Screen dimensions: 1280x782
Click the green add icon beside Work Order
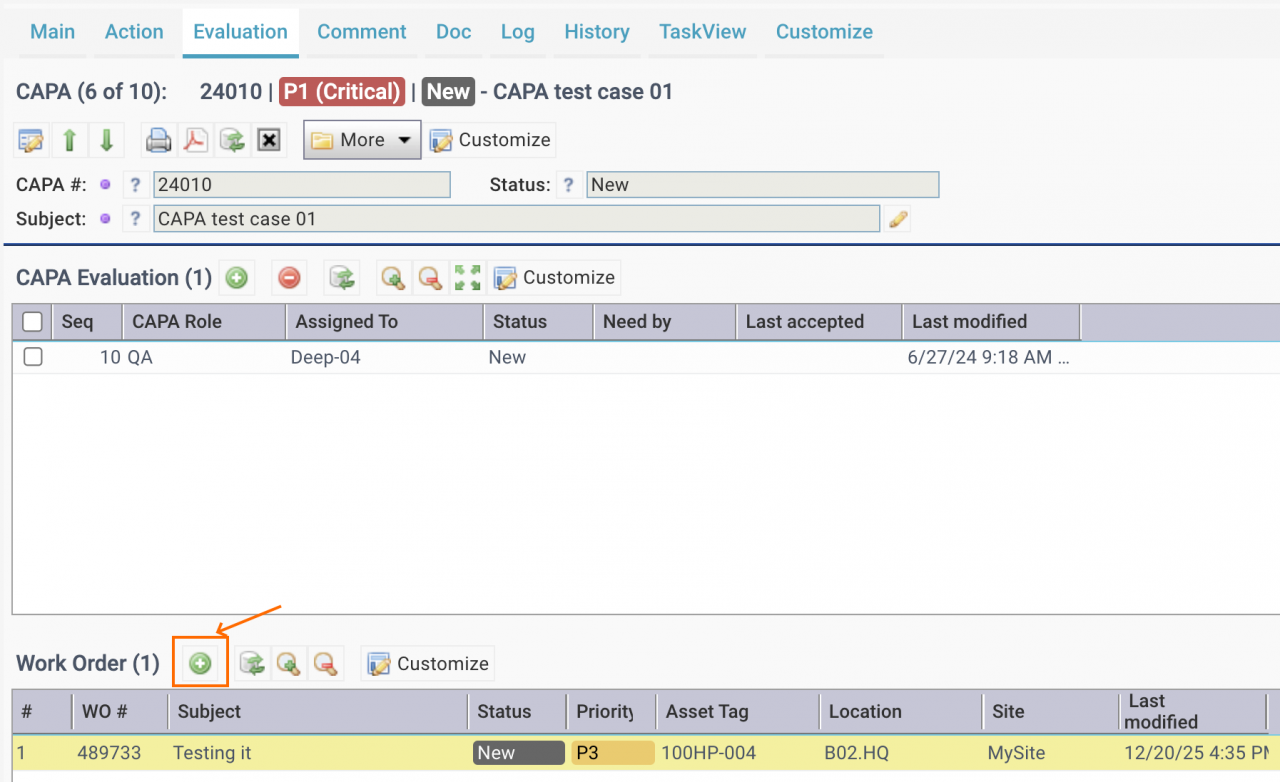tap(201, 663)
